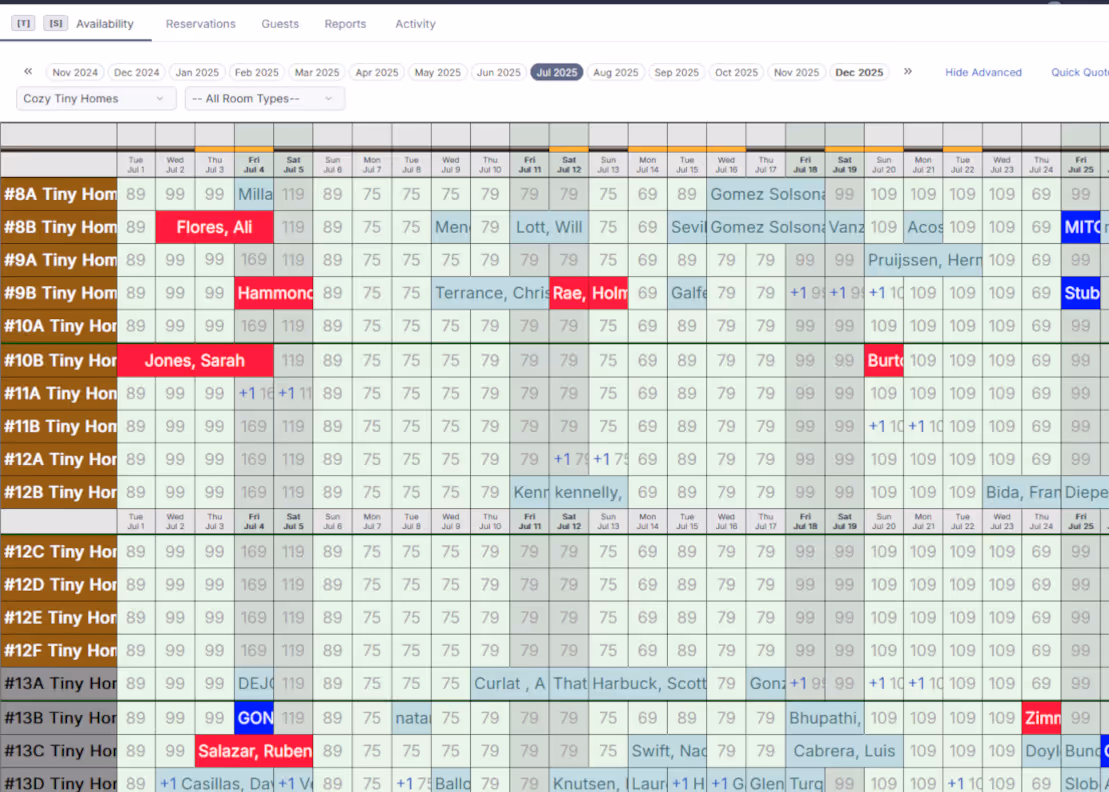Viewport: 1109px width, 792px height.
Task: Go to the Reports tab
Action: pos(345,23)
